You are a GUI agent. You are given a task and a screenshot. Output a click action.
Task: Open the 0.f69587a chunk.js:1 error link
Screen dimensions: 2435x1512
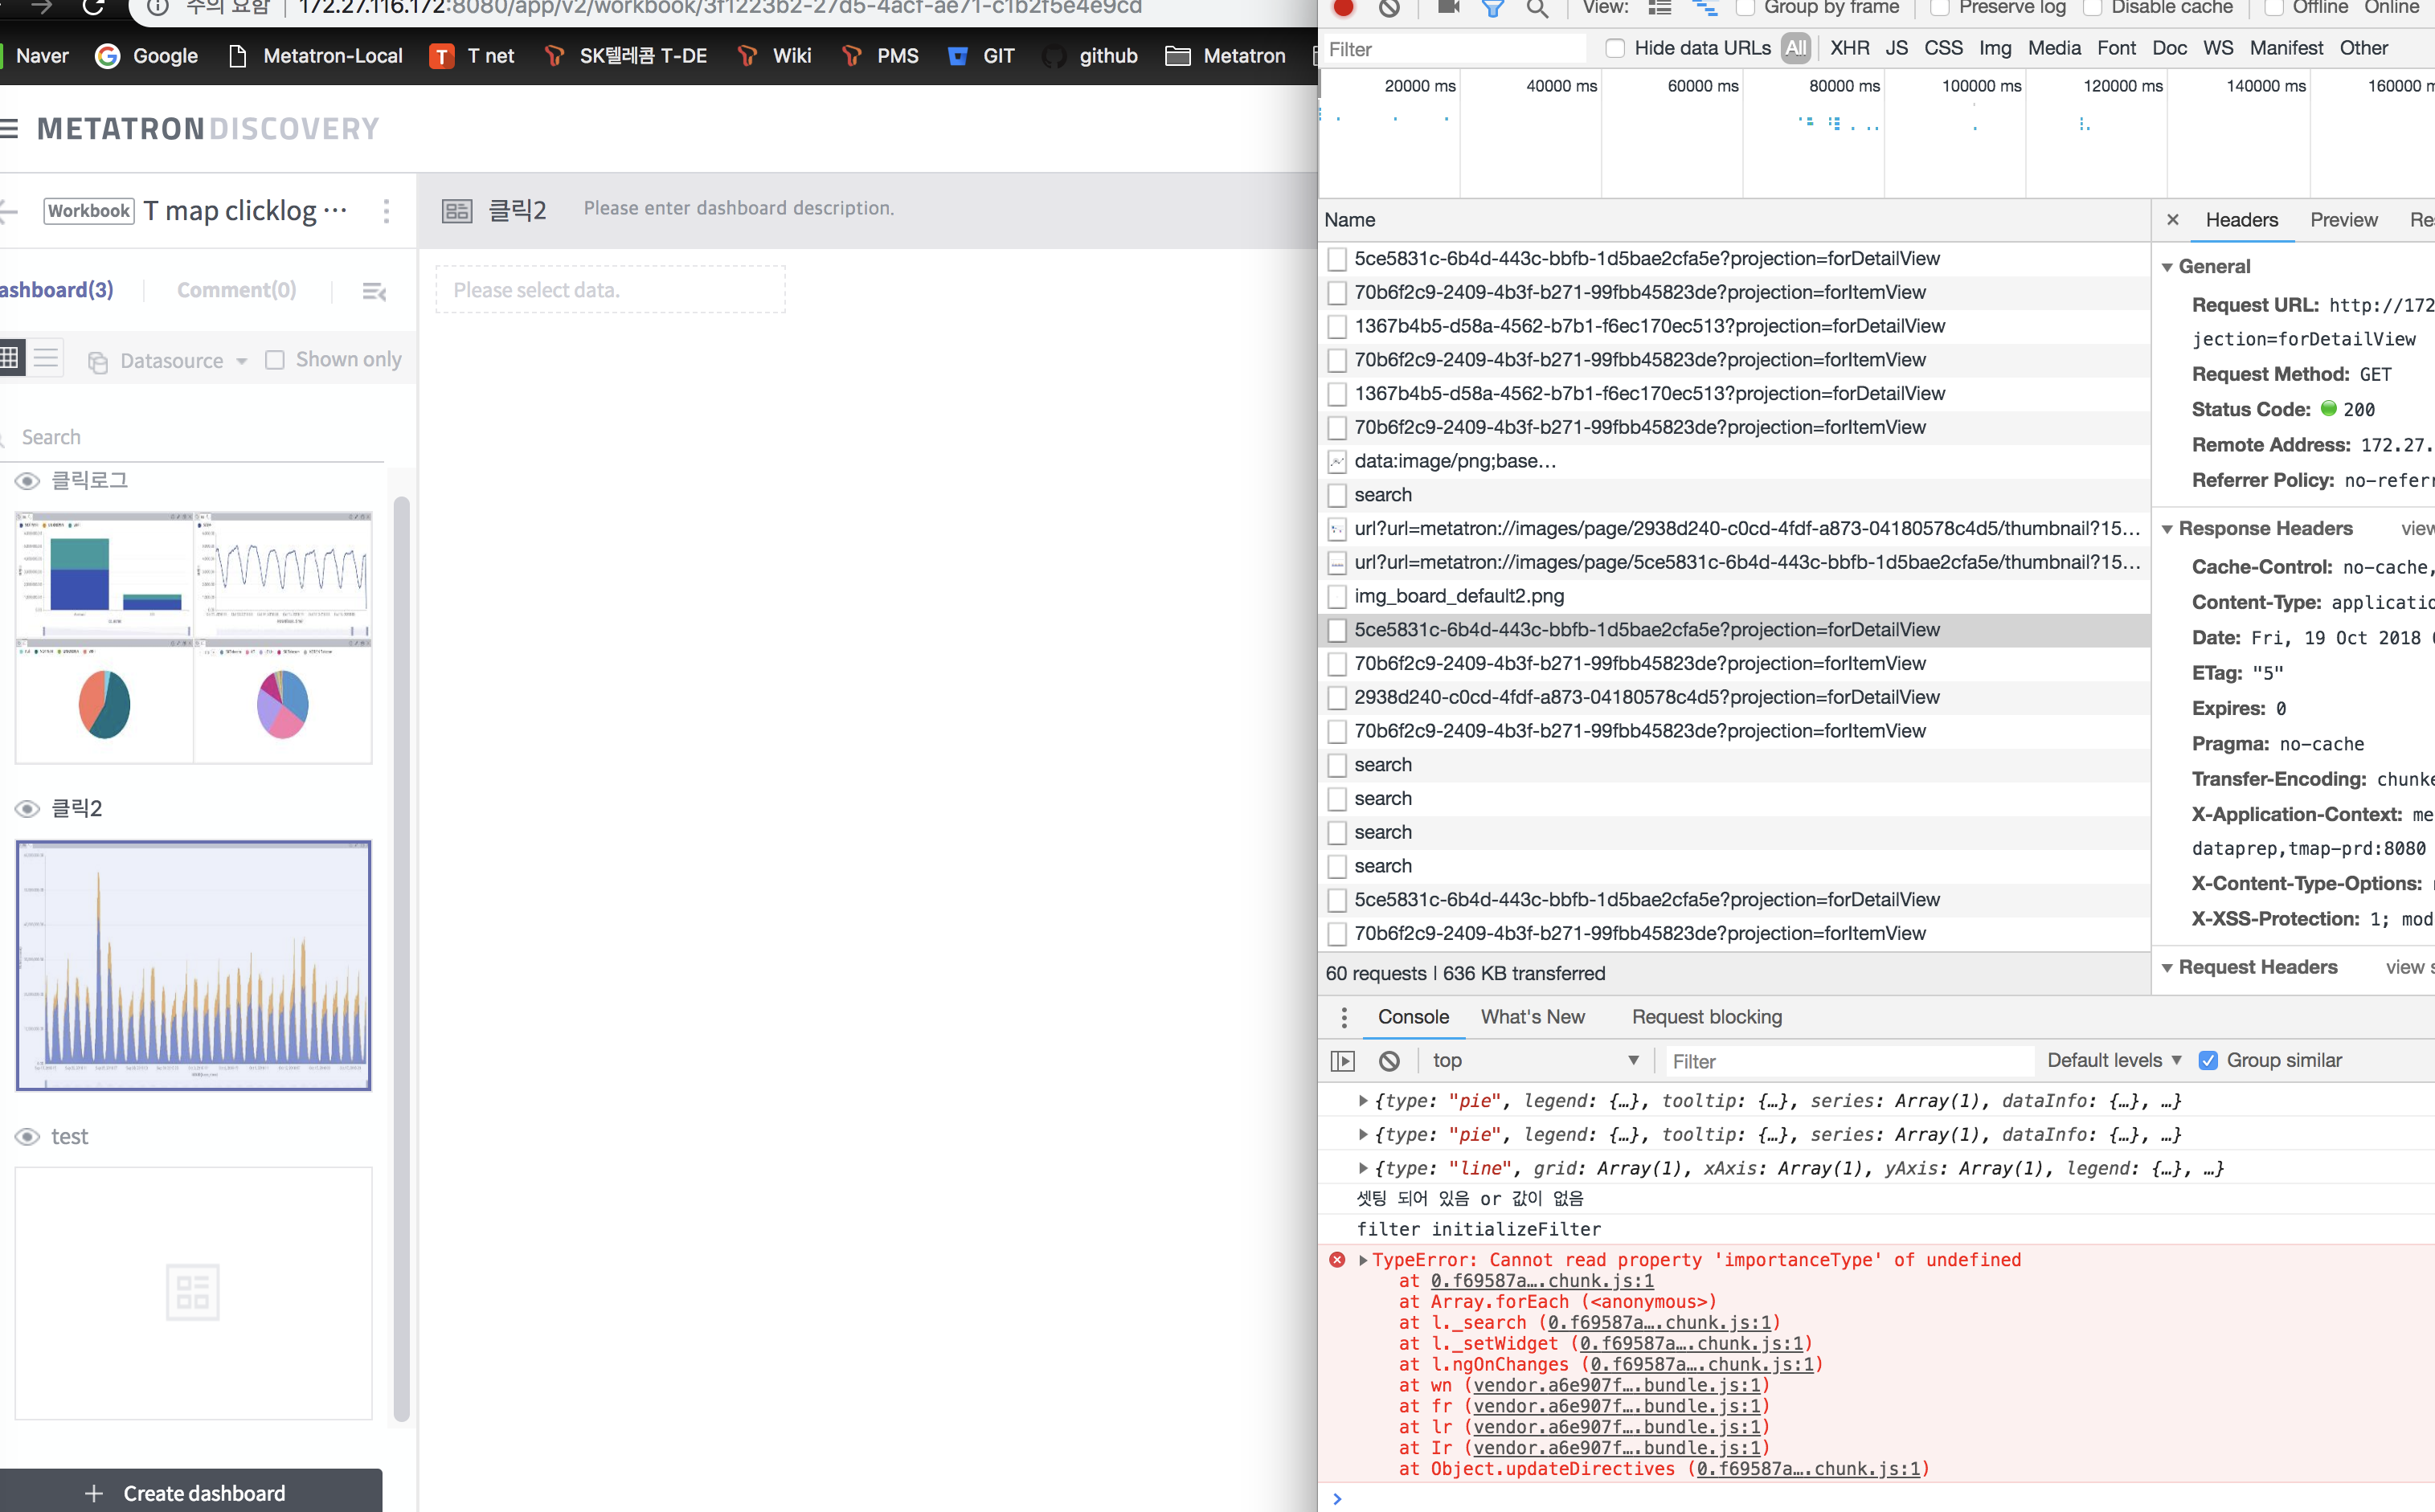pos(1541,1281)
